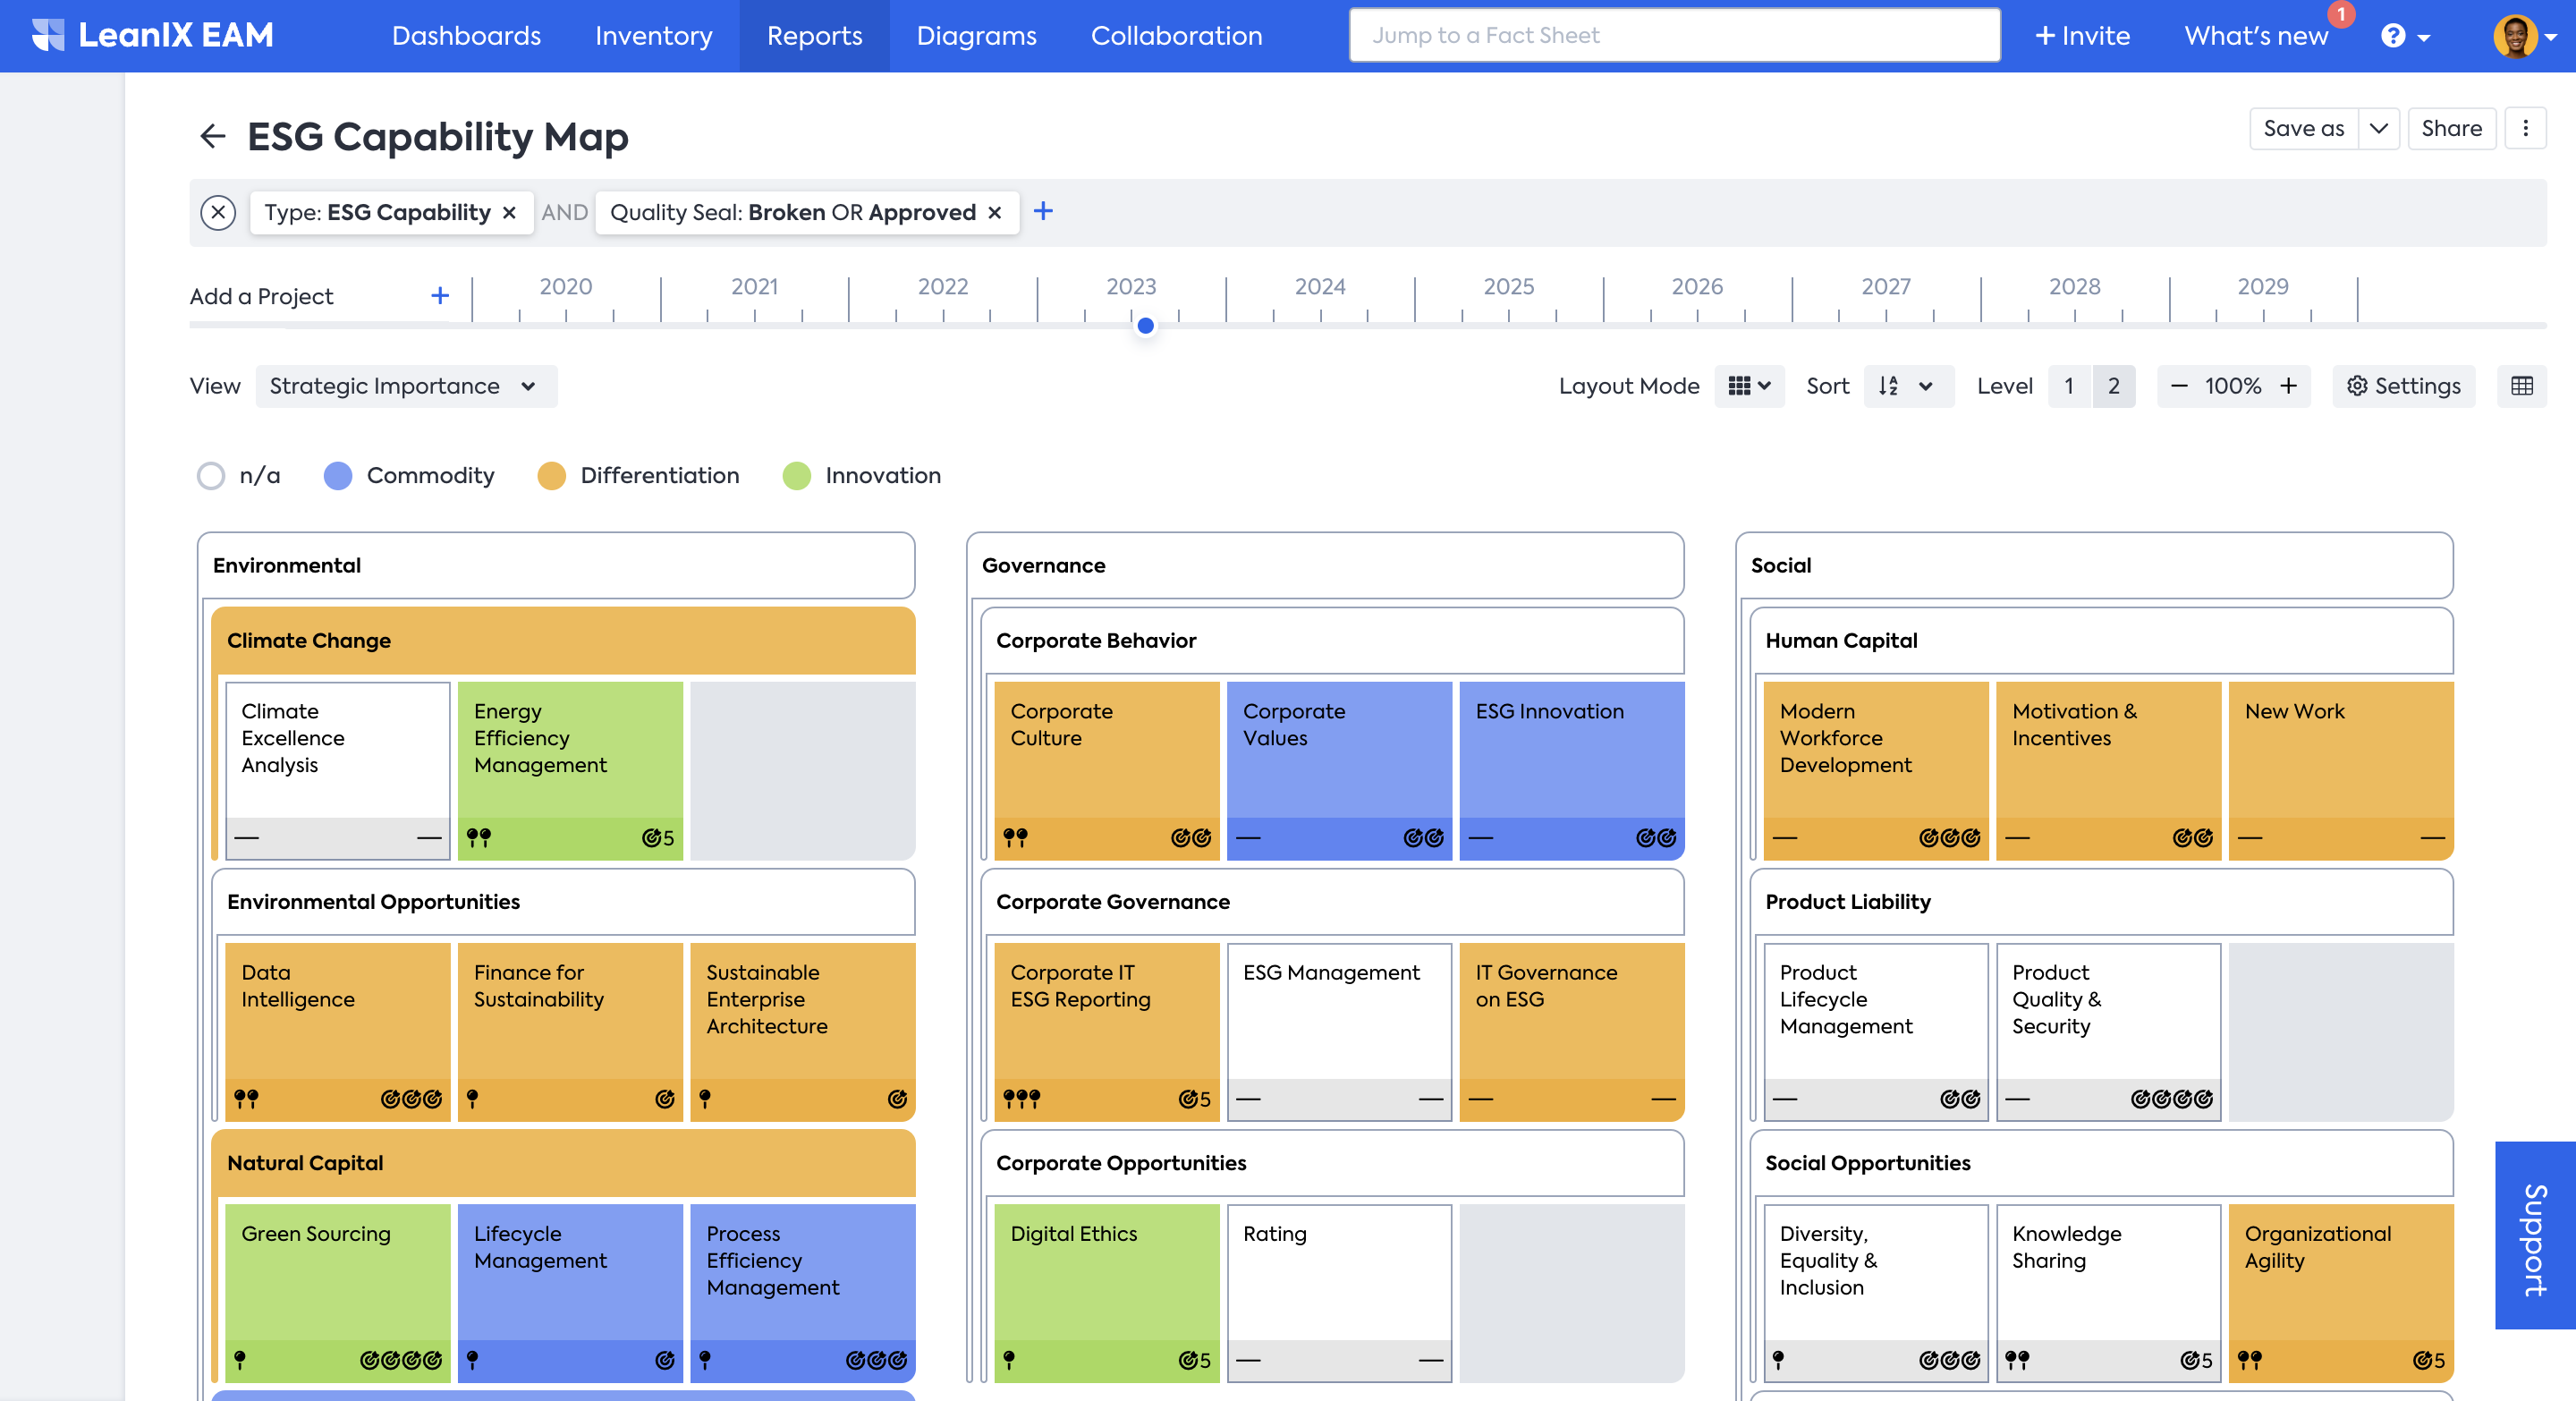Open the Save as dropdown arrow
Viewport: 2576px width, 1401px height.
(x=2378, y=128)
